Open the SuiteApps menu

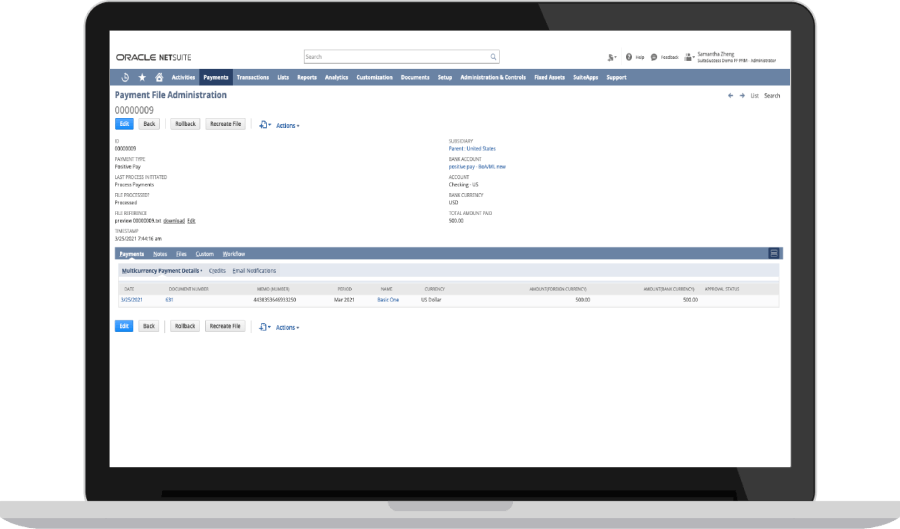point(585,77)
